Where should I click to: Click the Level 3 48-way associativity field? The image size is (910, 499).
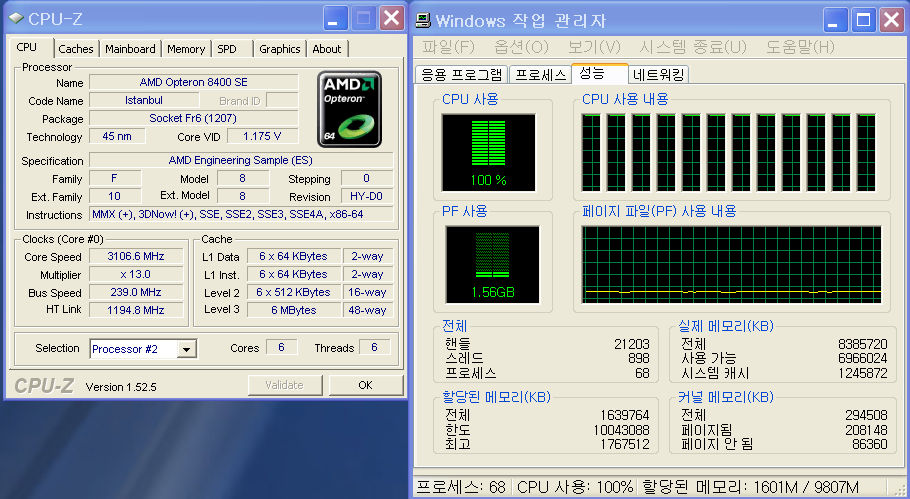click(x=367, y=310)
